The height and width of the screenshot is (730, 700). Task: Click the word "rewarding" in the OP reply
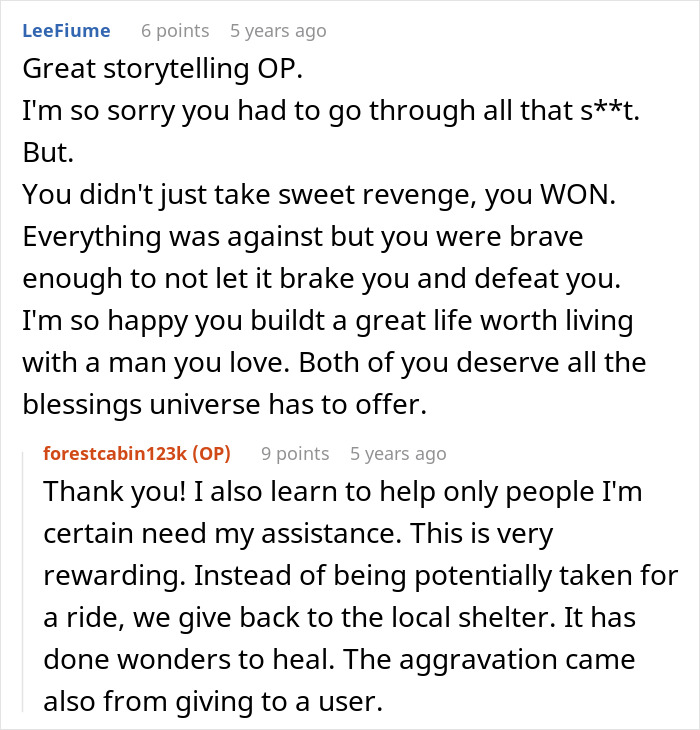tap(98, 577)
